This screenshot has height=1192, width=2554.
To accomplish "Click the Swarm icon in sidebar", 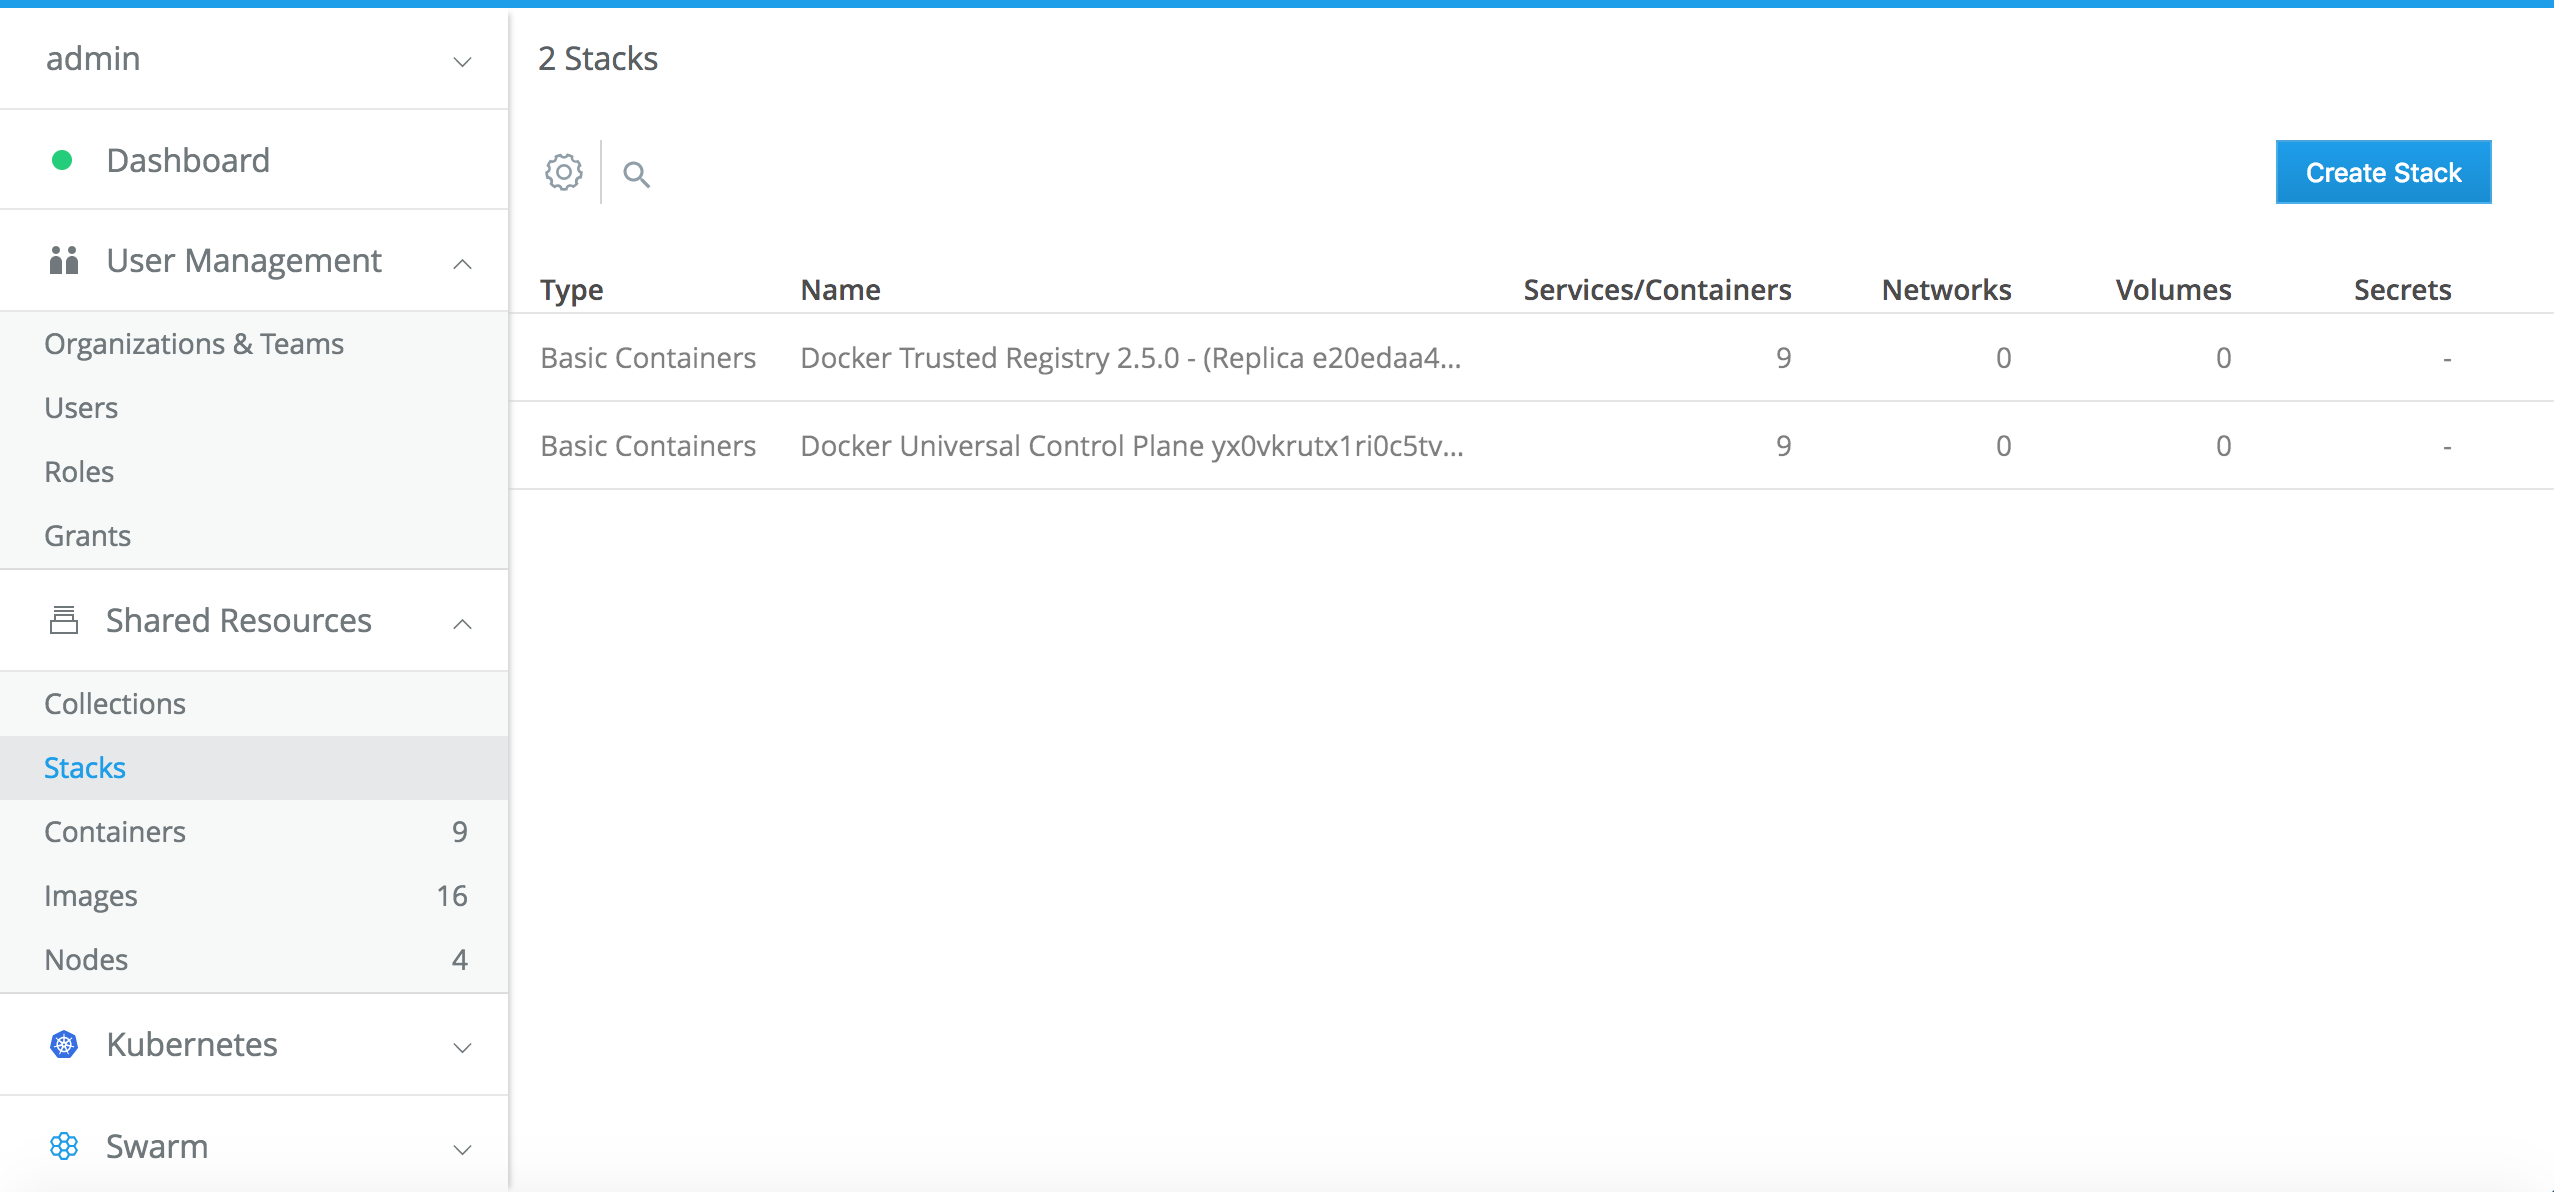I will (x=64, y=1146).
